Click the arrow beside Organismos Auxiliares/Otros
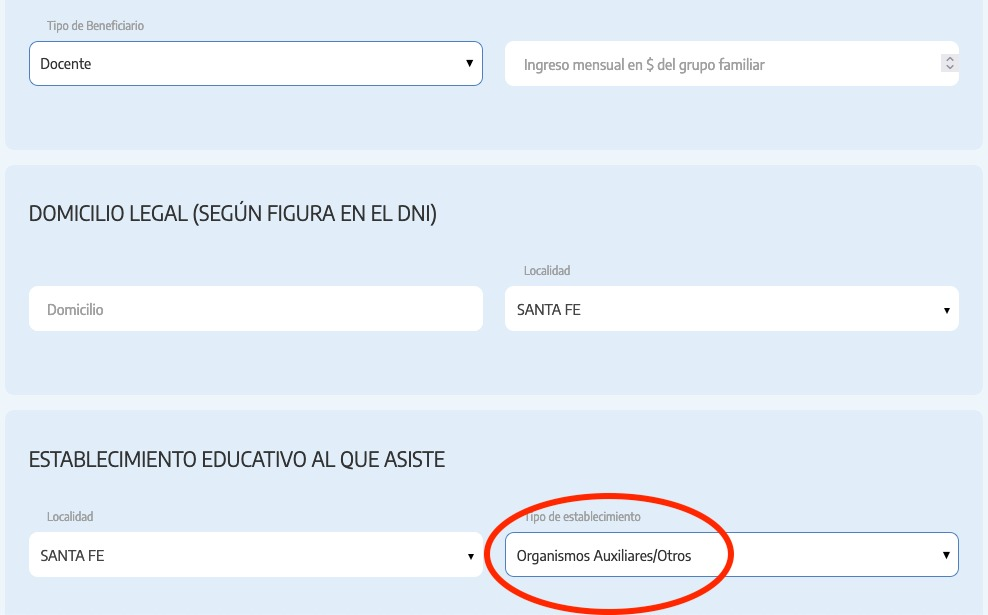 (945, 555)
